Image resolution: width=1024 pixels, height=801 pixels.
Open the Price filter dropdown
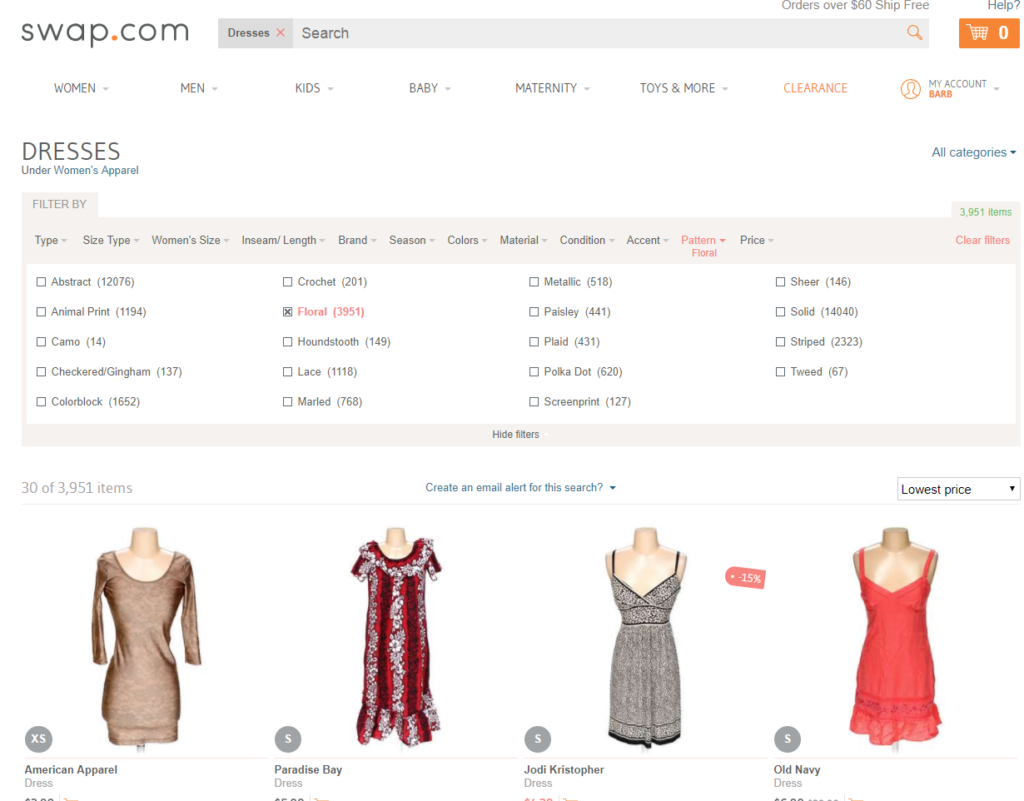(x=757, y=240)
